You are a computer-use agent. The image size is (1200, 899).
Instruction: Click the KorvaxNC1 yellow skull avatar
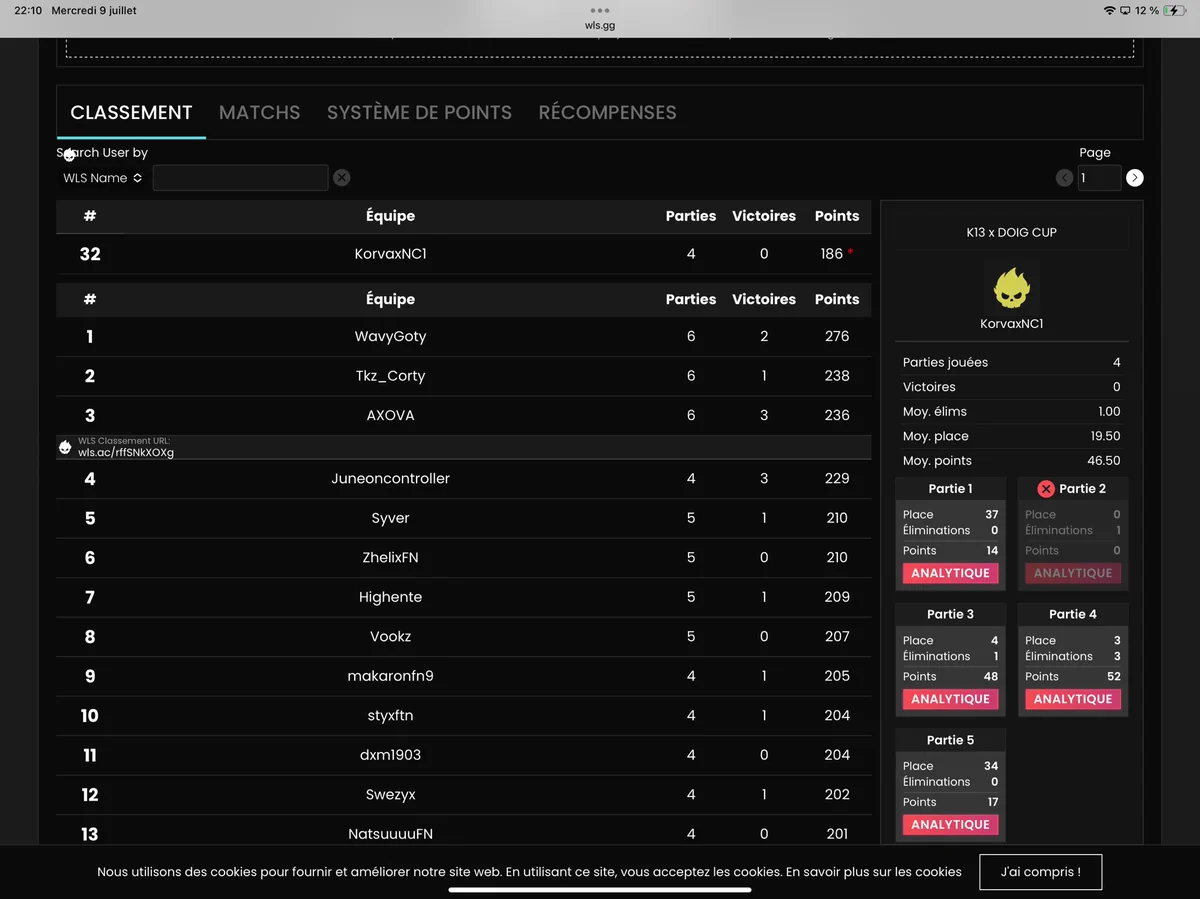[x=1012, y=288]
